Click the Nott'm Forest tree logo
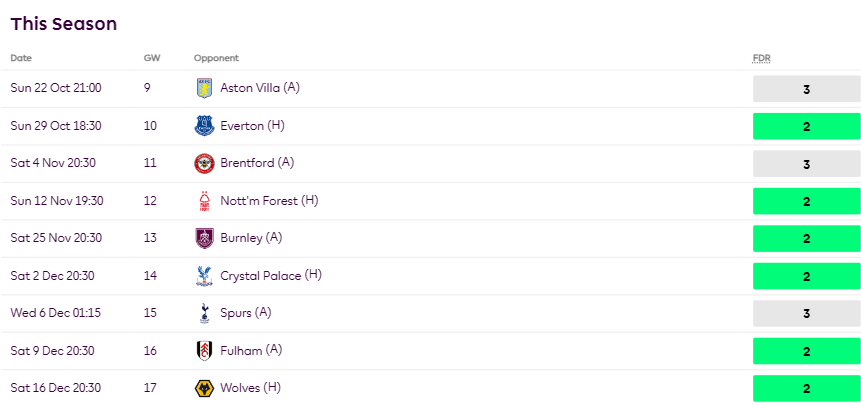The width and height of the screenshot is (861, 405). 204,201
